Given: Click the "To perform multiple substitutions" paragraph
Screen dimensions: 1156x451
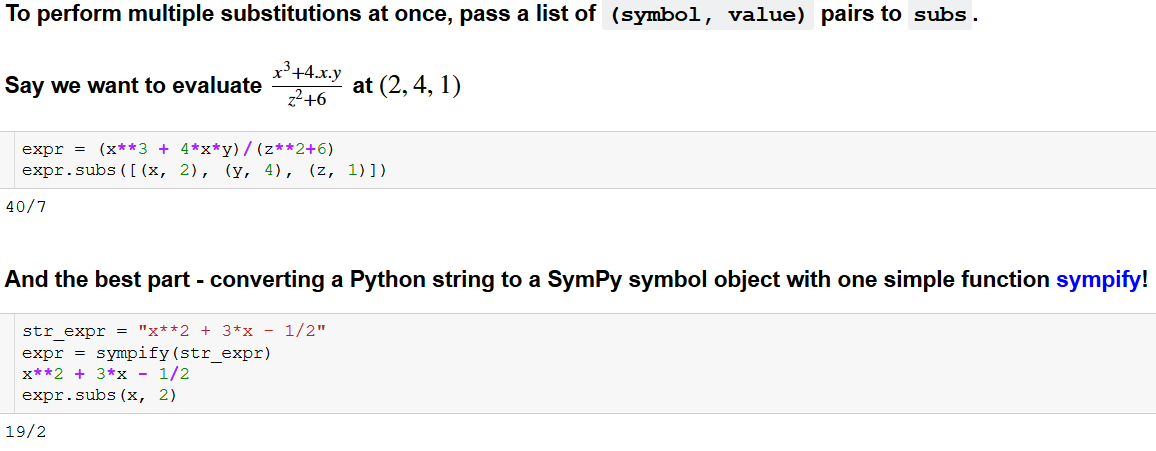Looking at the screenshot, I should (x=300, y=16).
